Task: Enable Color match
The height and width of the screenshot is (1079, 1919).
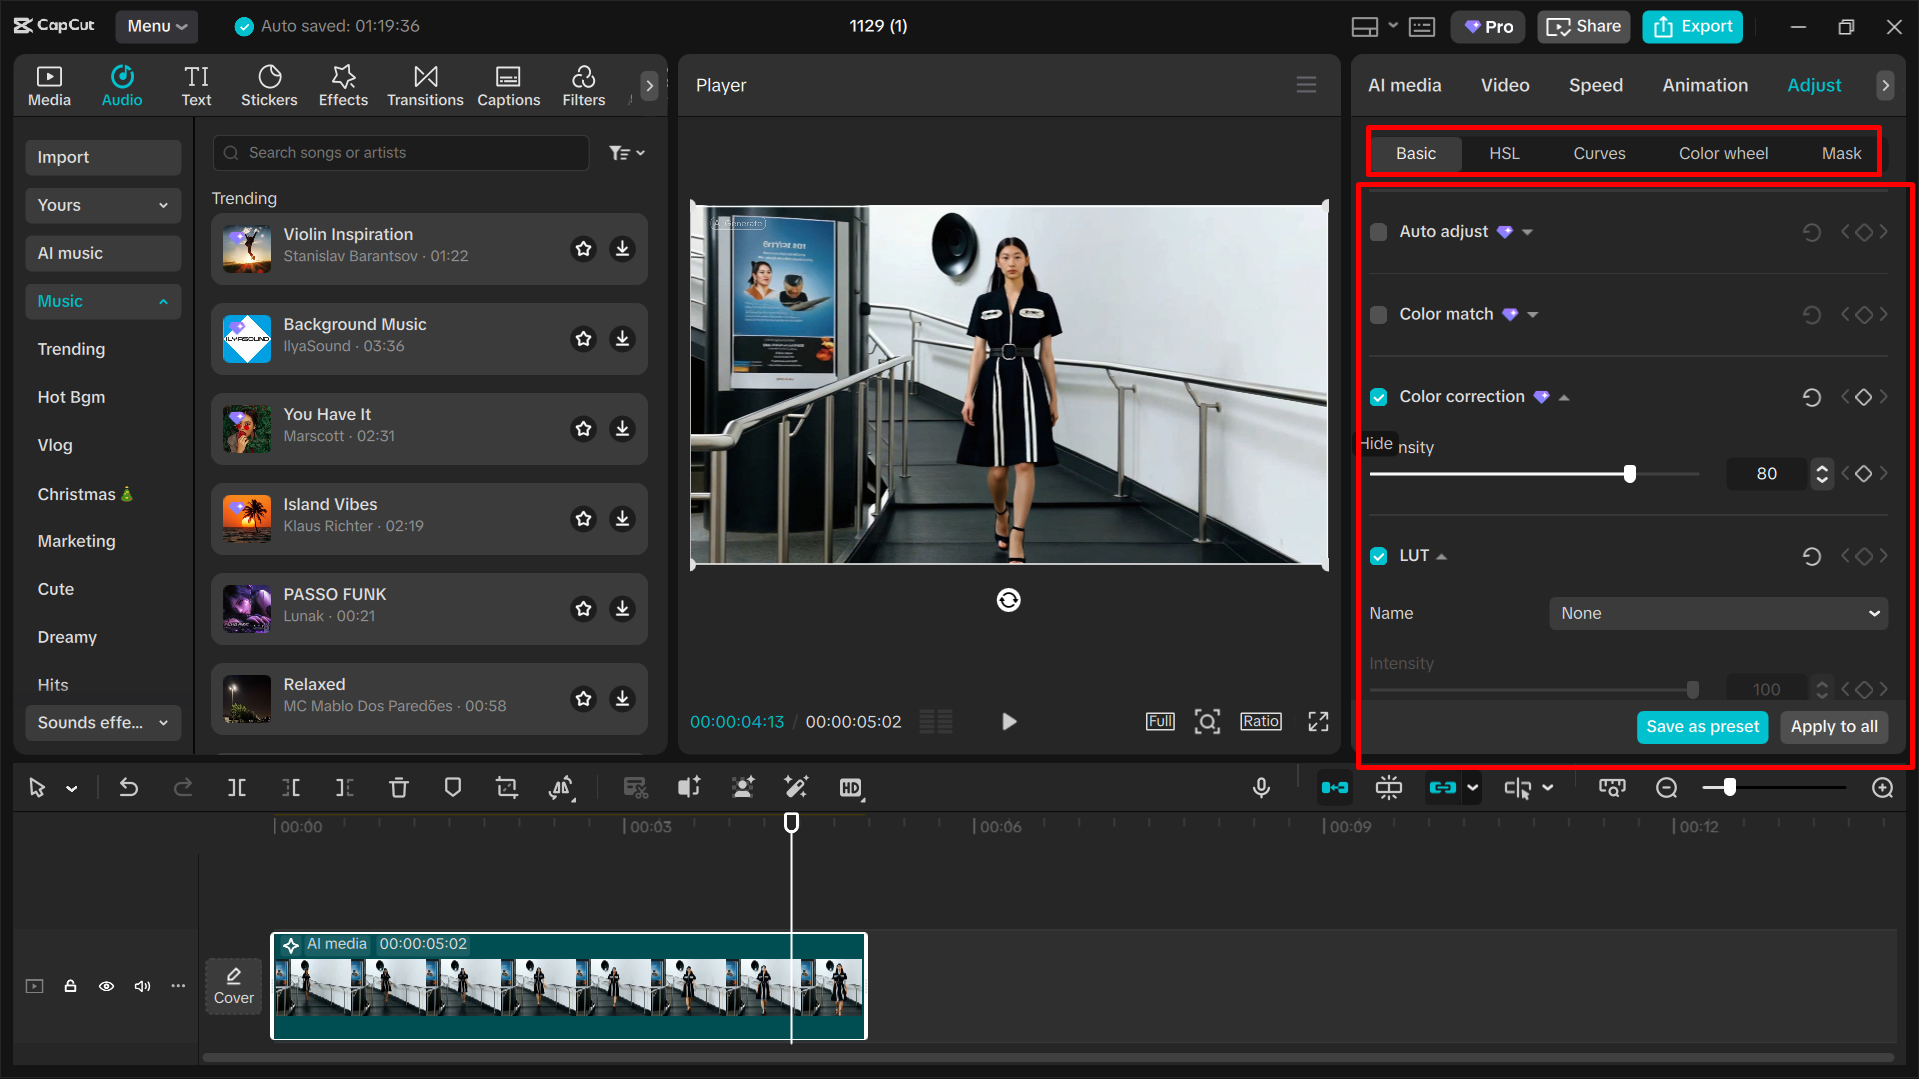Action: pyautogui.click(x=1378, y=314)
